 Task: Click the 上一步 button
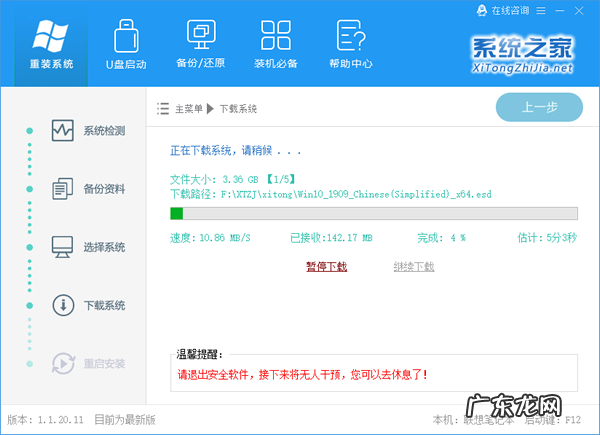point(539,107)
